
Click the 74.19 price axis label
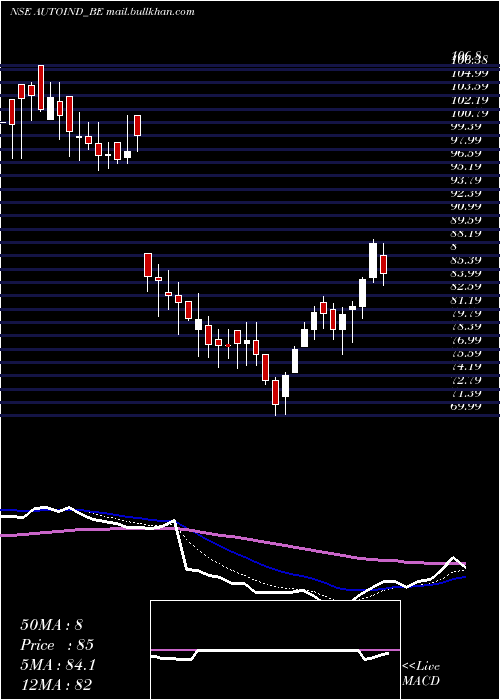[x=467, y=367]
